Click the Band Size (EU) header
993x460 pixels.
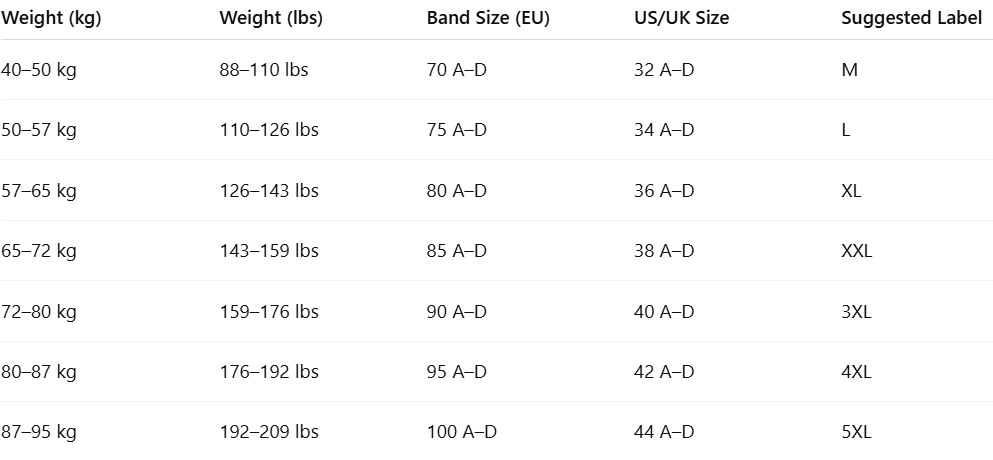pyautogui.click(x=488, y=18)
